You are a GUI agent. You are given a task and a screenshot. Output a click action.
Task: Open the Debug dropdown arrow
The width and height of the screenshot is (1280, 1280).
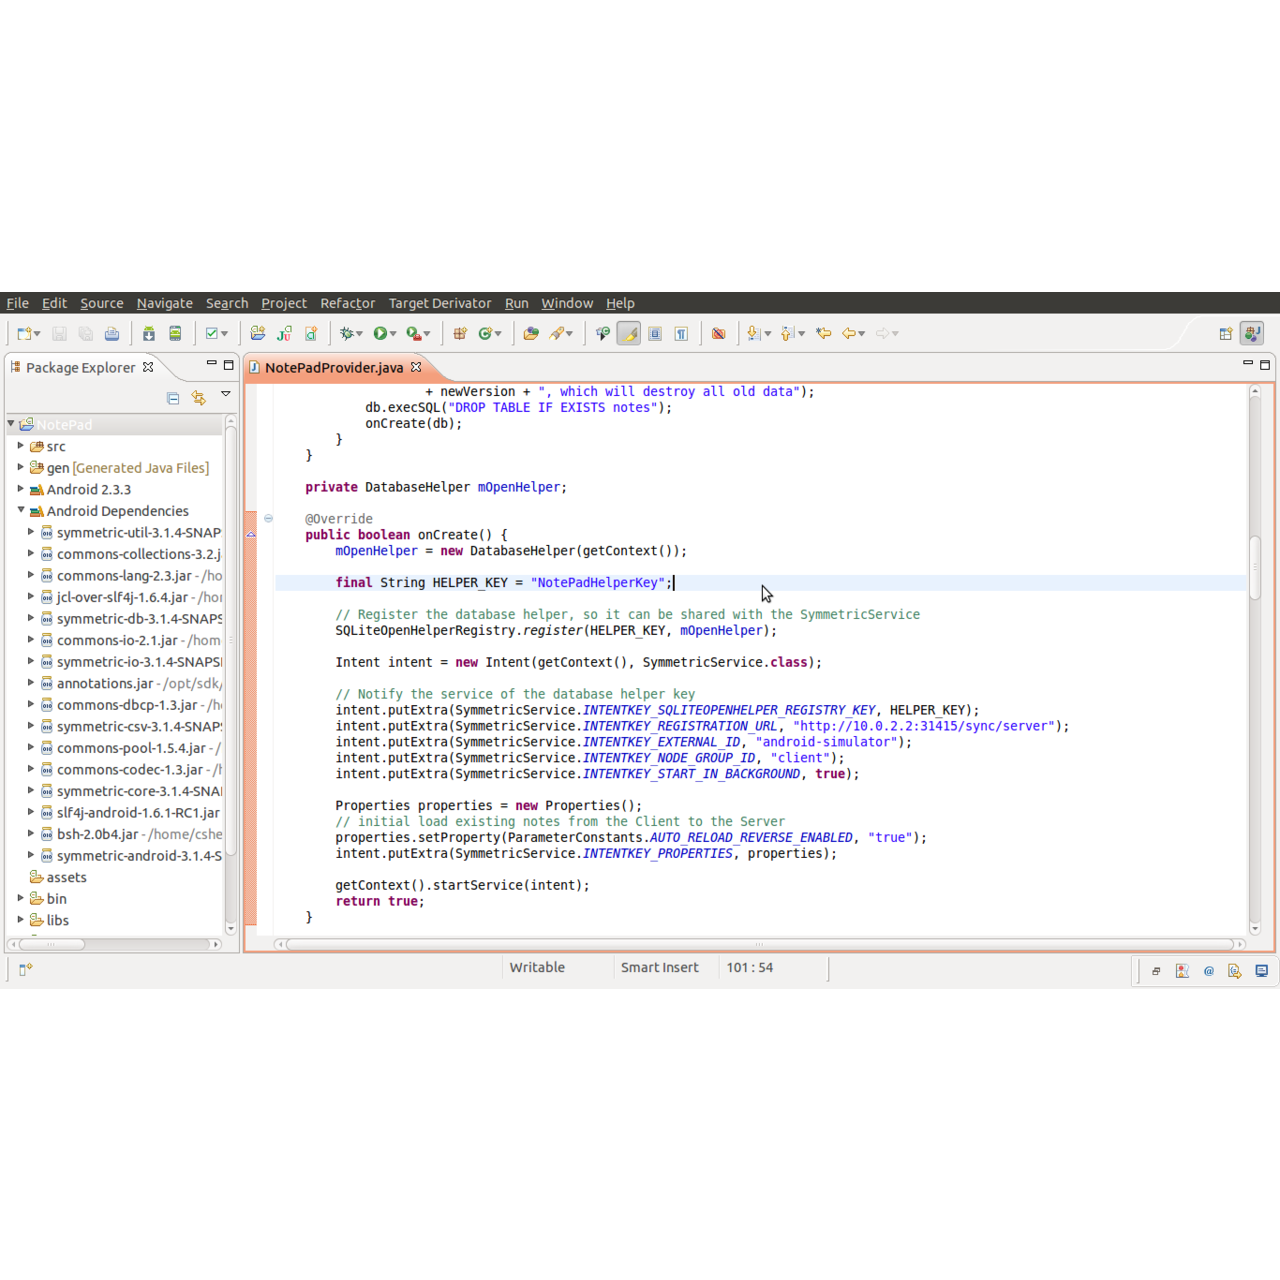coord(360,334)
